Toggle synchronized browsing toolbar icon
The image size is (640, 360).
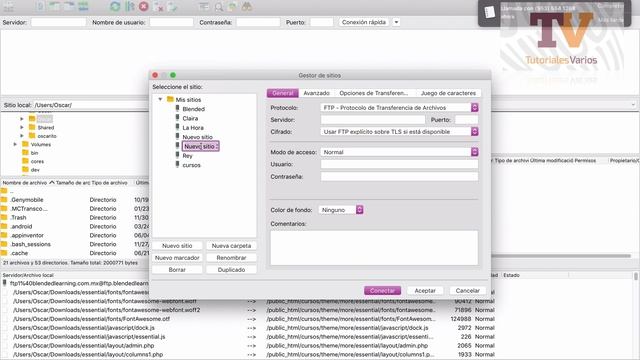coord(233,6)
